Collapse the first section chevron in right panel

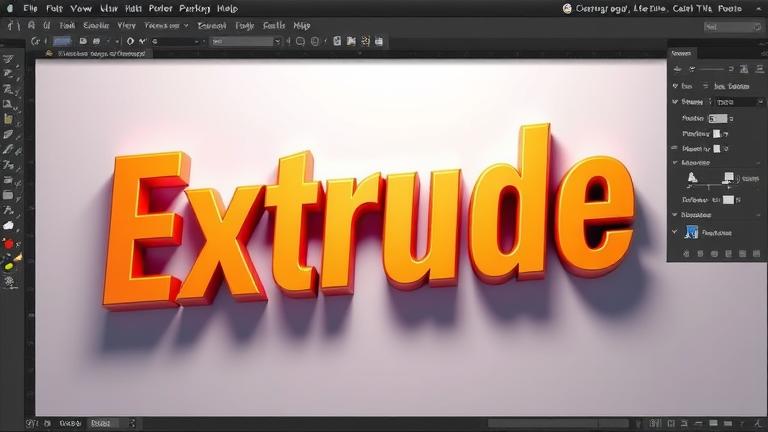click(x=675, y=86)
